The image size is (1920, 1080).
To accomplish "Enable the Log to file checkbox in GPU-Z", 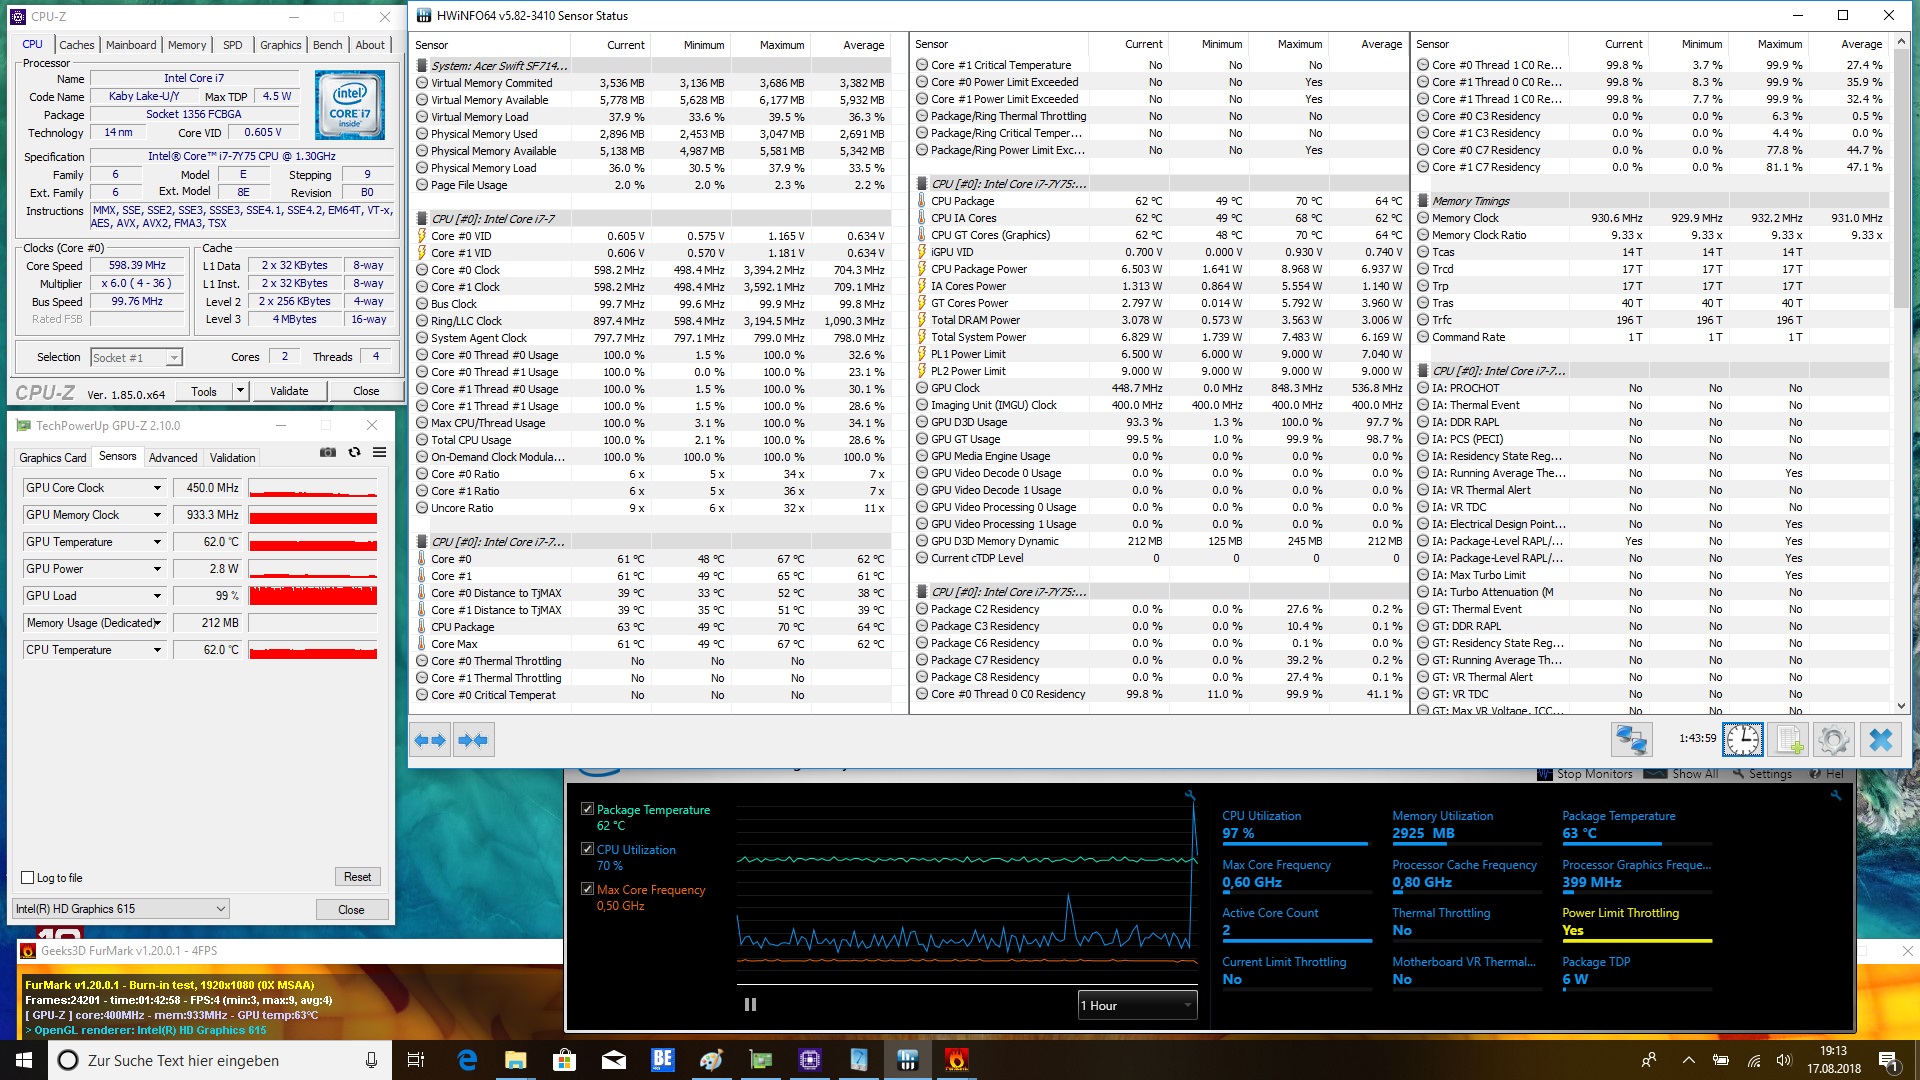I will pyautogui.click(x=28, y=878).
